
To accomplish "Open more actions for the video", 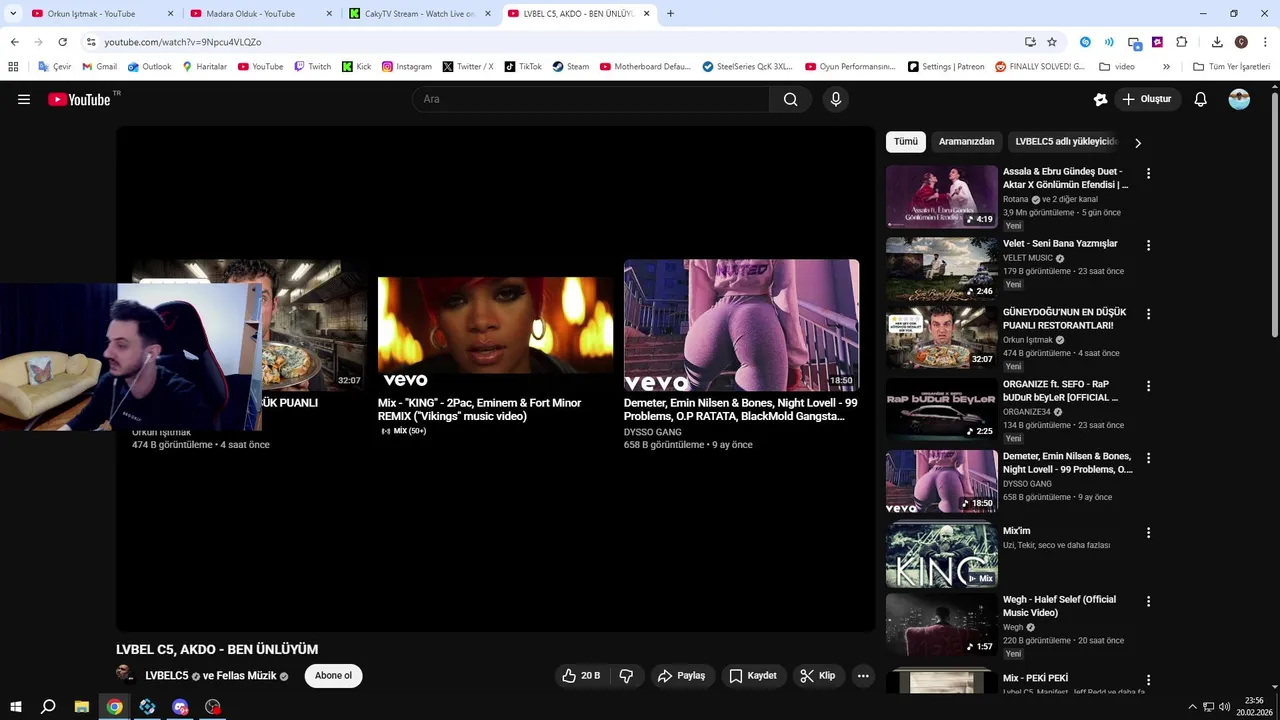I will [x=863, y=676].
